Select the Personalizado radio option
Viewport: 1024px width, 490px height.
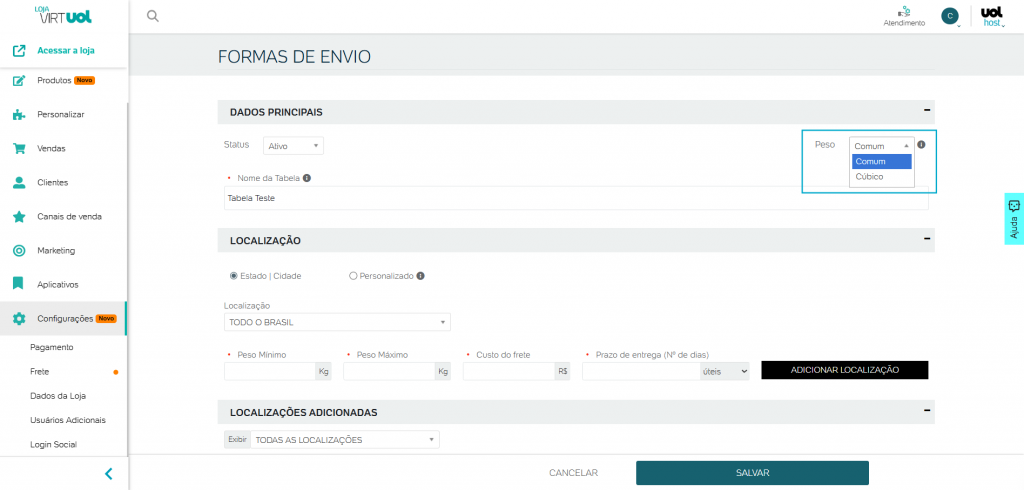tap(353, 276)
